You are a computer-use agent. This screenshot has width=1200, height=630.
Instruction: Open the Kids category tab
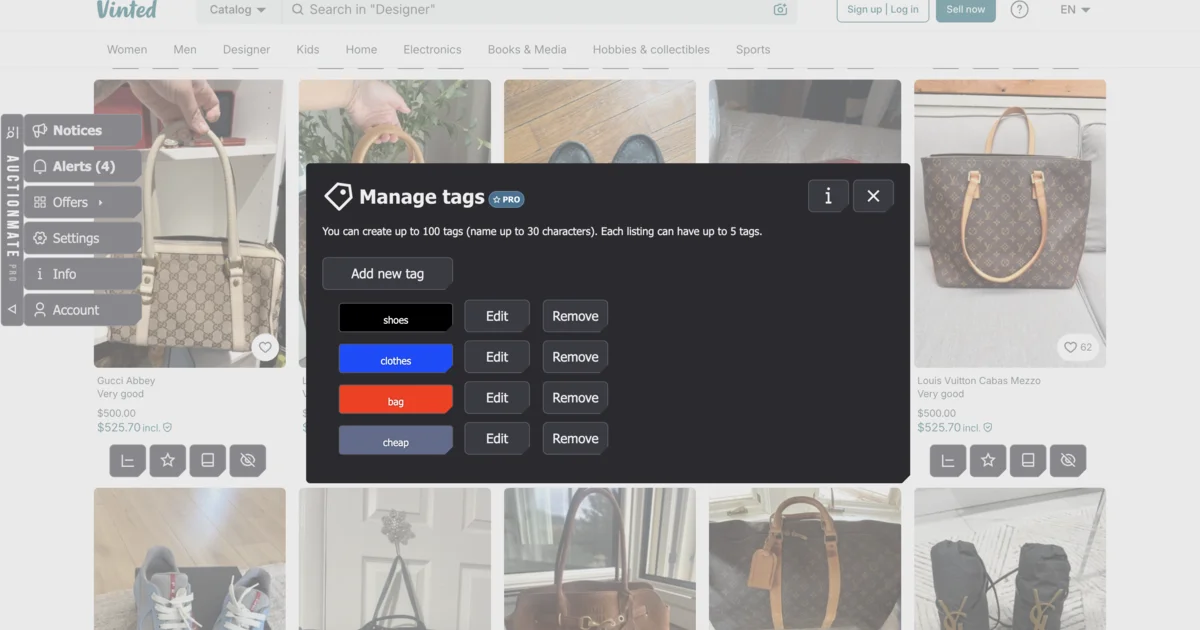click(308, 49)
